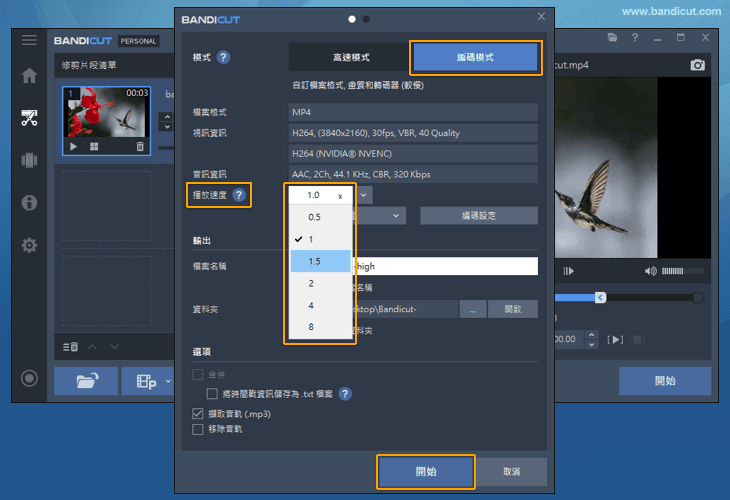Viewport: 730px width, 500px height.
Task: Go to the second dialog page dot
Action: [x=366, y=19]
